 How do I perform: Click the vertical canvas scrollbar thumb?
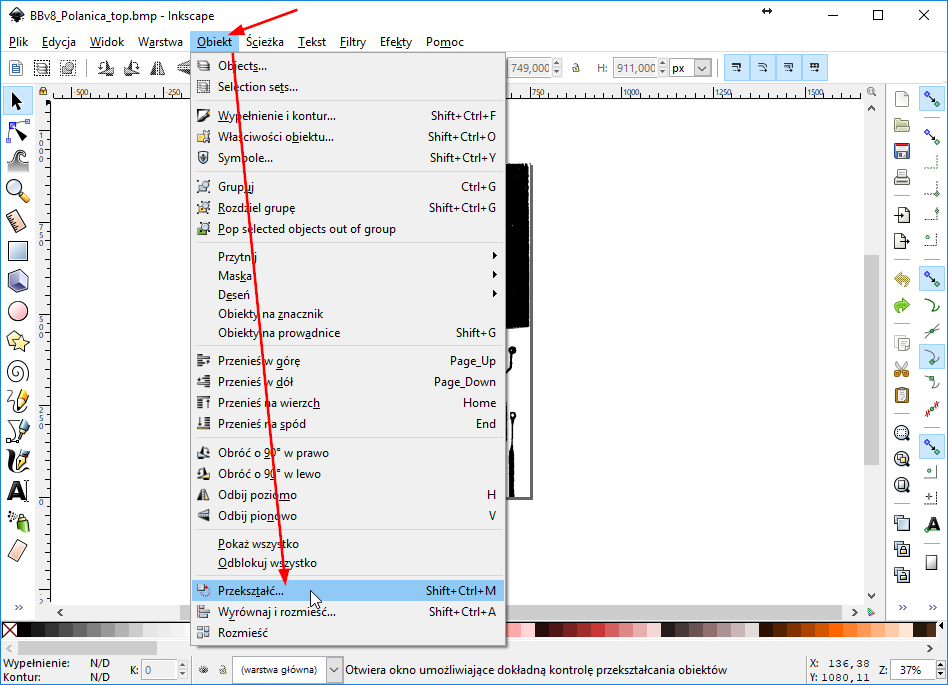pyautogui.click(x=871, y=360)
